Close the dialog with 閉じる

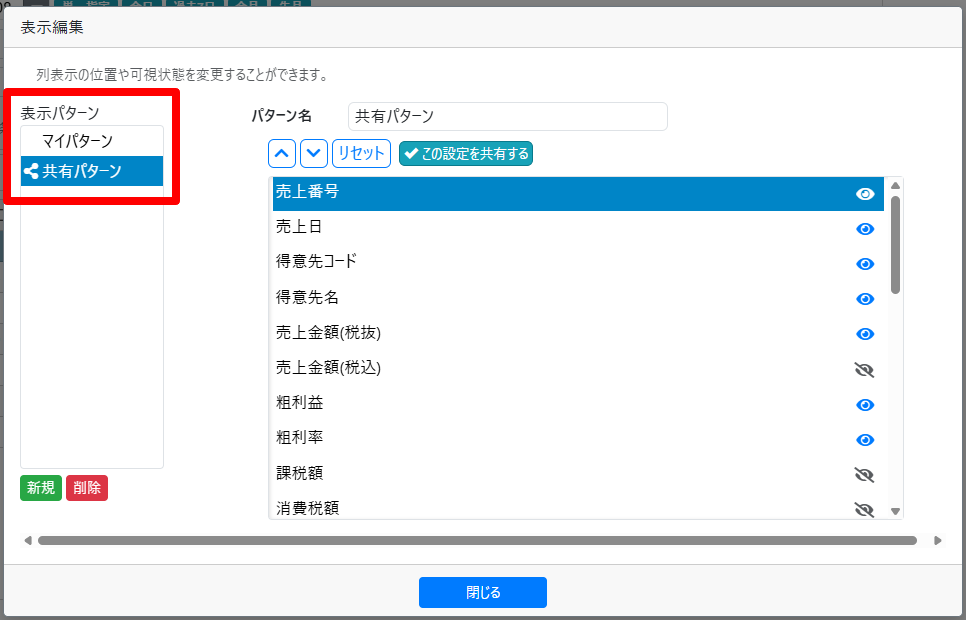[x=482, y=592]
